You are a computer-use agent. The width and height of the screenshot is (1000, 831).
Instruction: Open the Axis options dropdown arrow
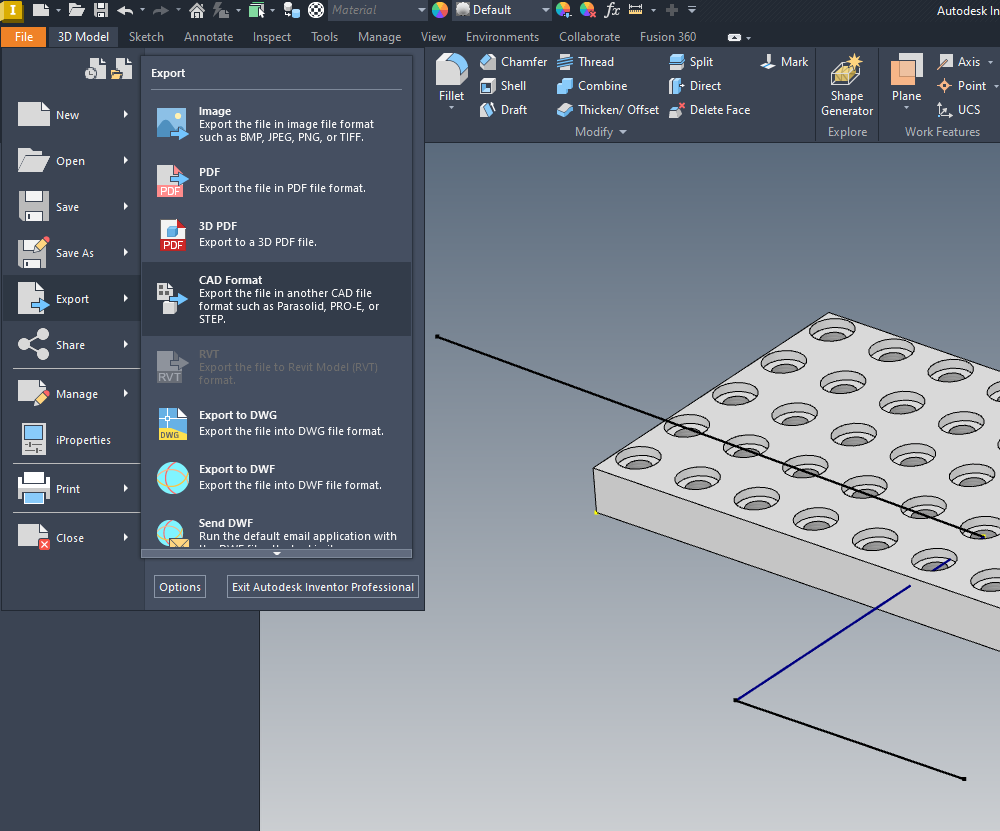pyautogui.click(x=990, y=63)
